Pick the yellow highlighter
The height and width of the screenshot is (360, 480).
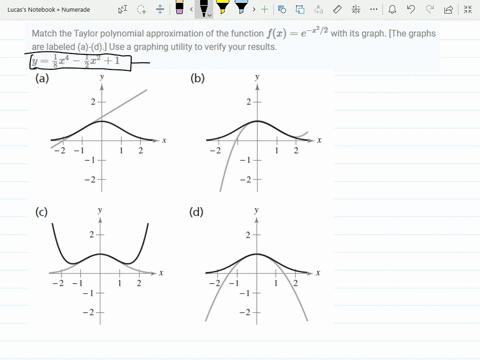tap(222, 7)
